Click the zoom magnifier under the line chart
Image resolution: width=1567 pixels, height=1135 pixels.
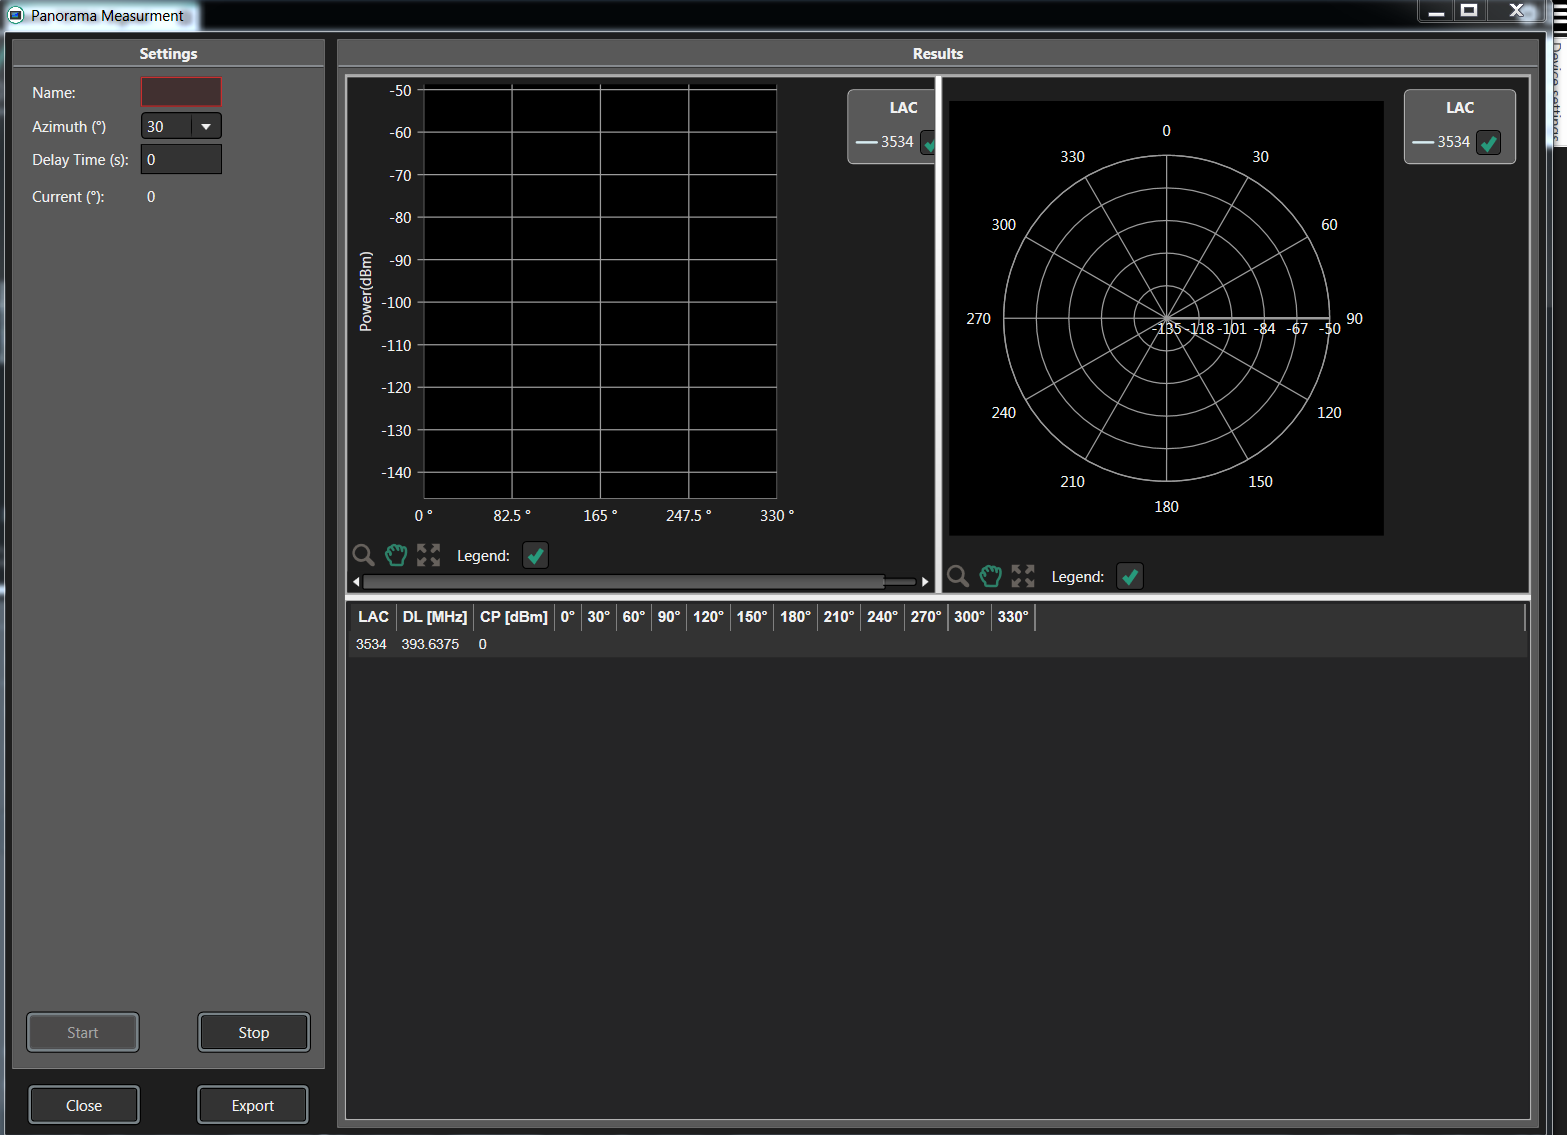coord(363,555)
